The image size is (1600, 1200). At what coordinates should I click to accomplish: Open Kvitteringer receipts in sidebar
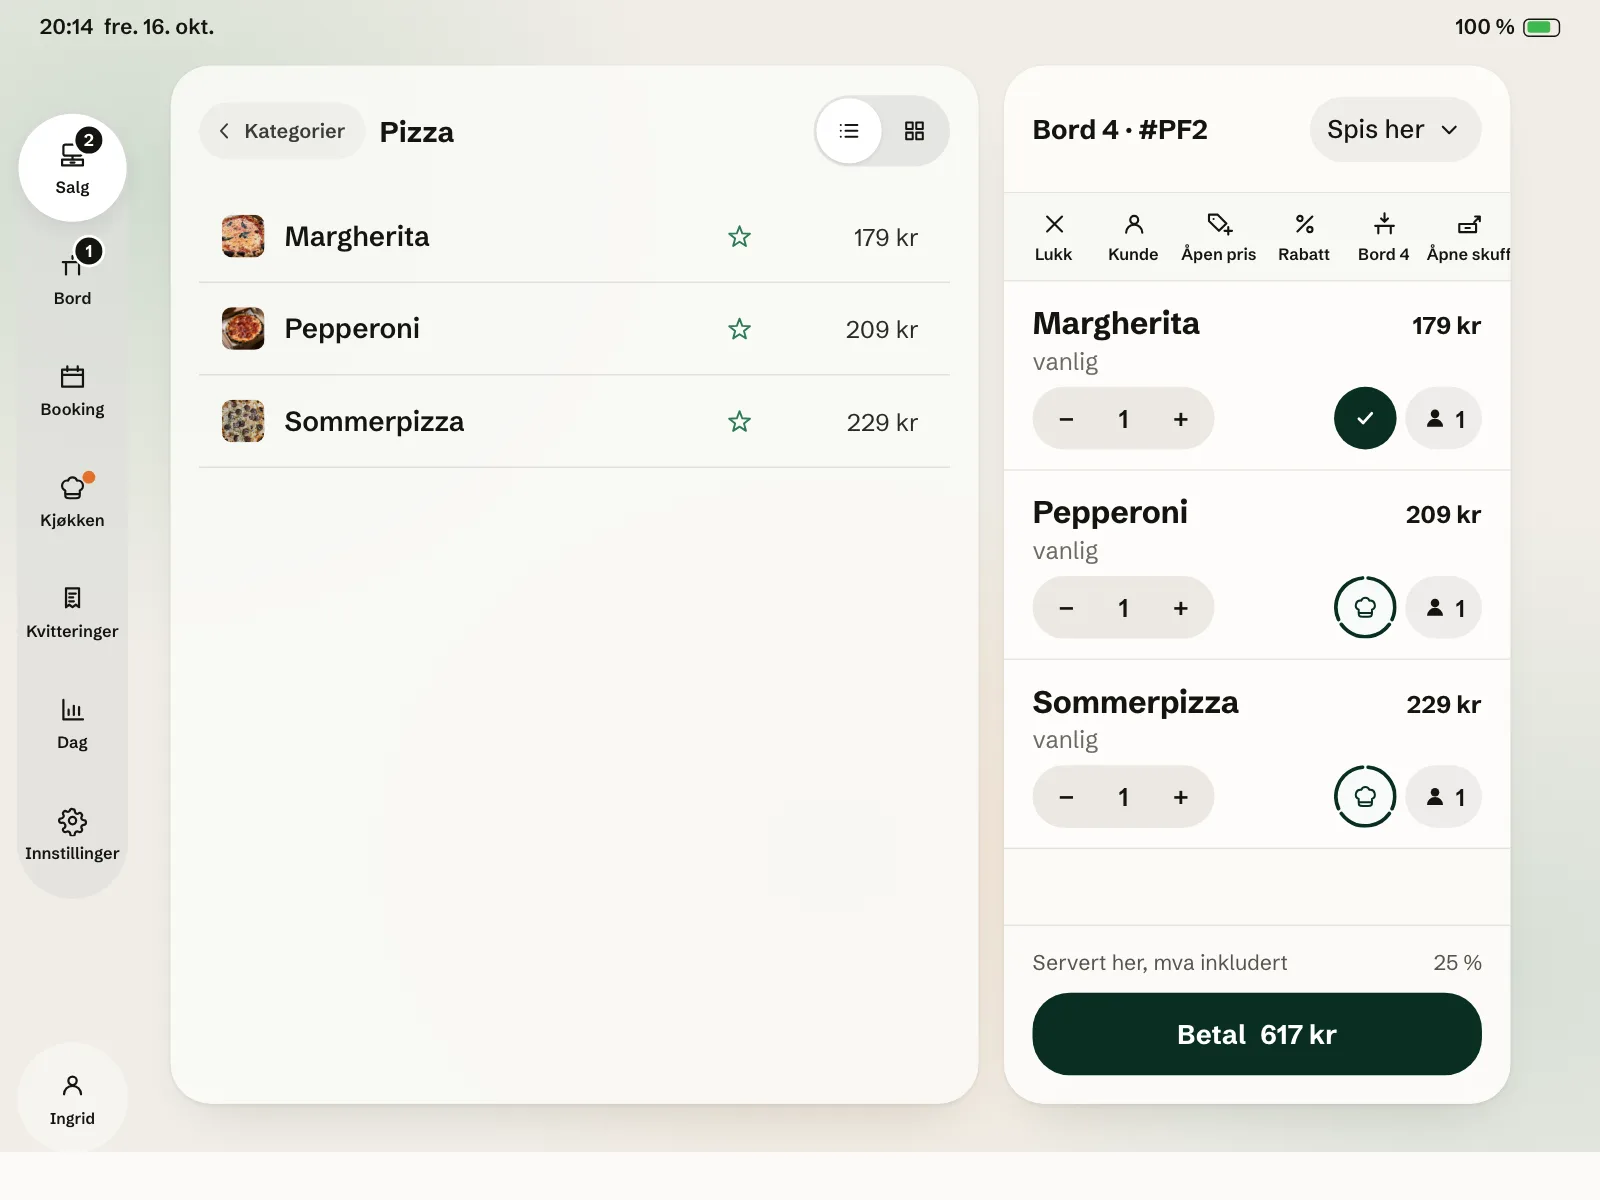tap(72, 612)
